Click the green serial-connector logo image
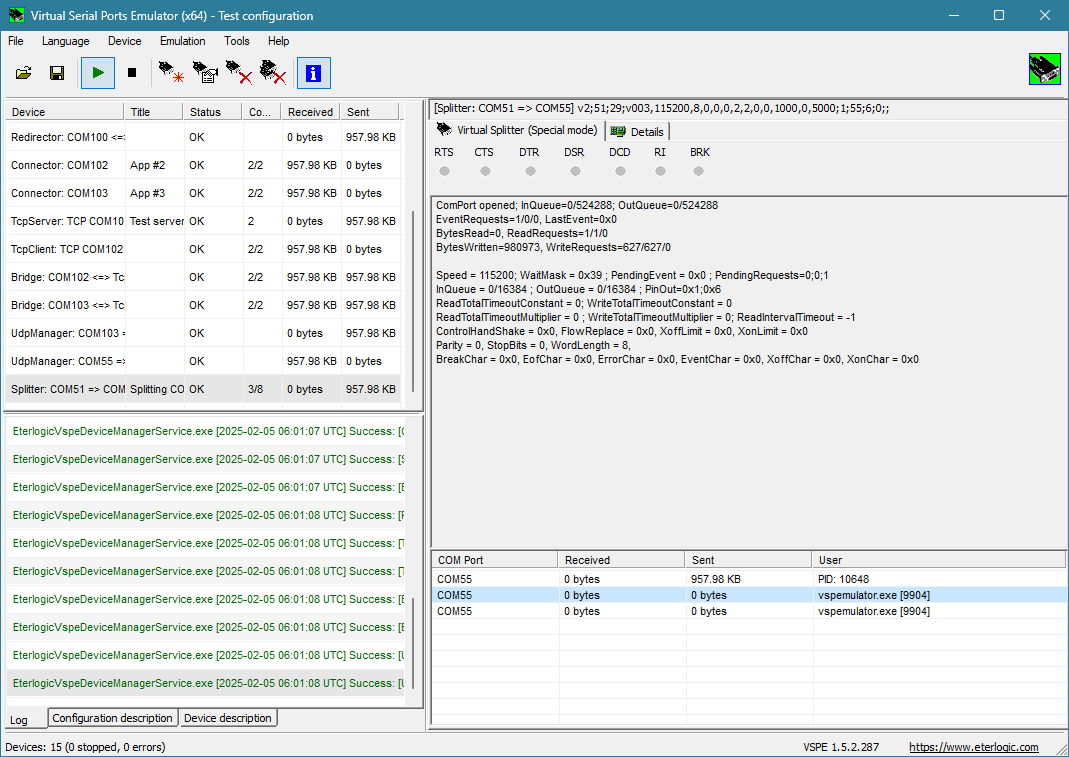The image size is (1069, 757). pos(1044,70)
